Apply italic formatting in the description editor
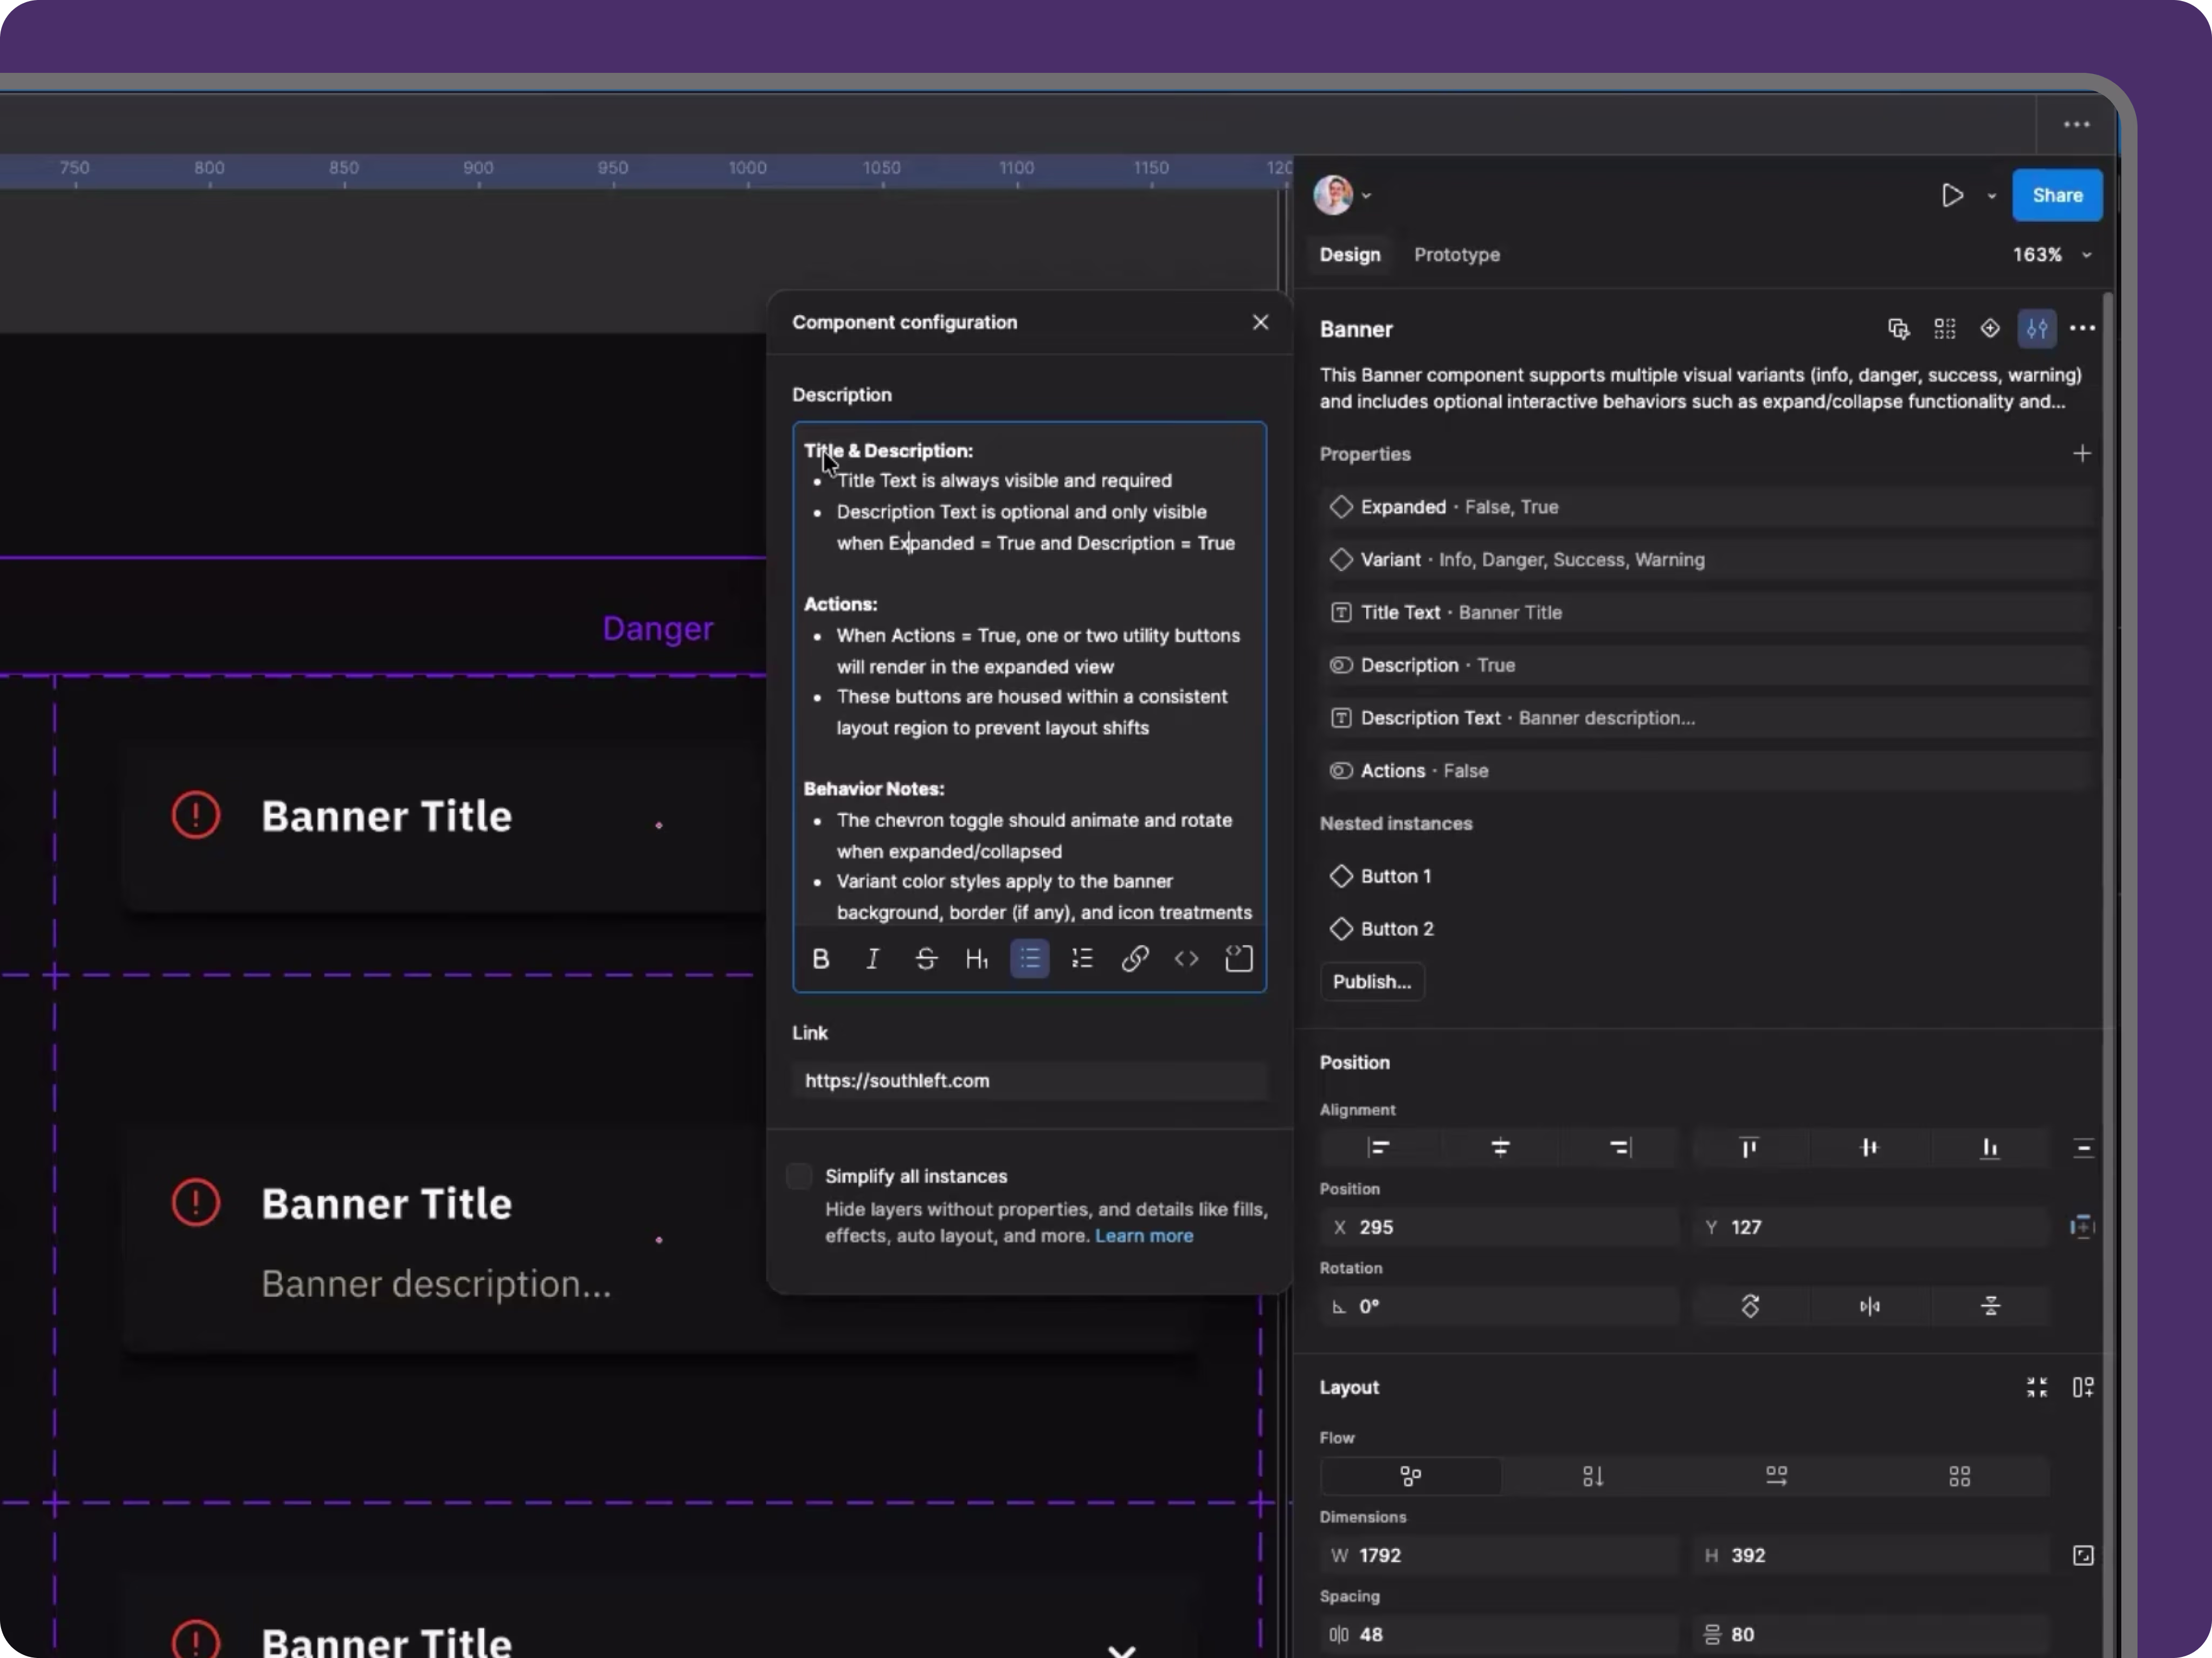 coord(872,958)
